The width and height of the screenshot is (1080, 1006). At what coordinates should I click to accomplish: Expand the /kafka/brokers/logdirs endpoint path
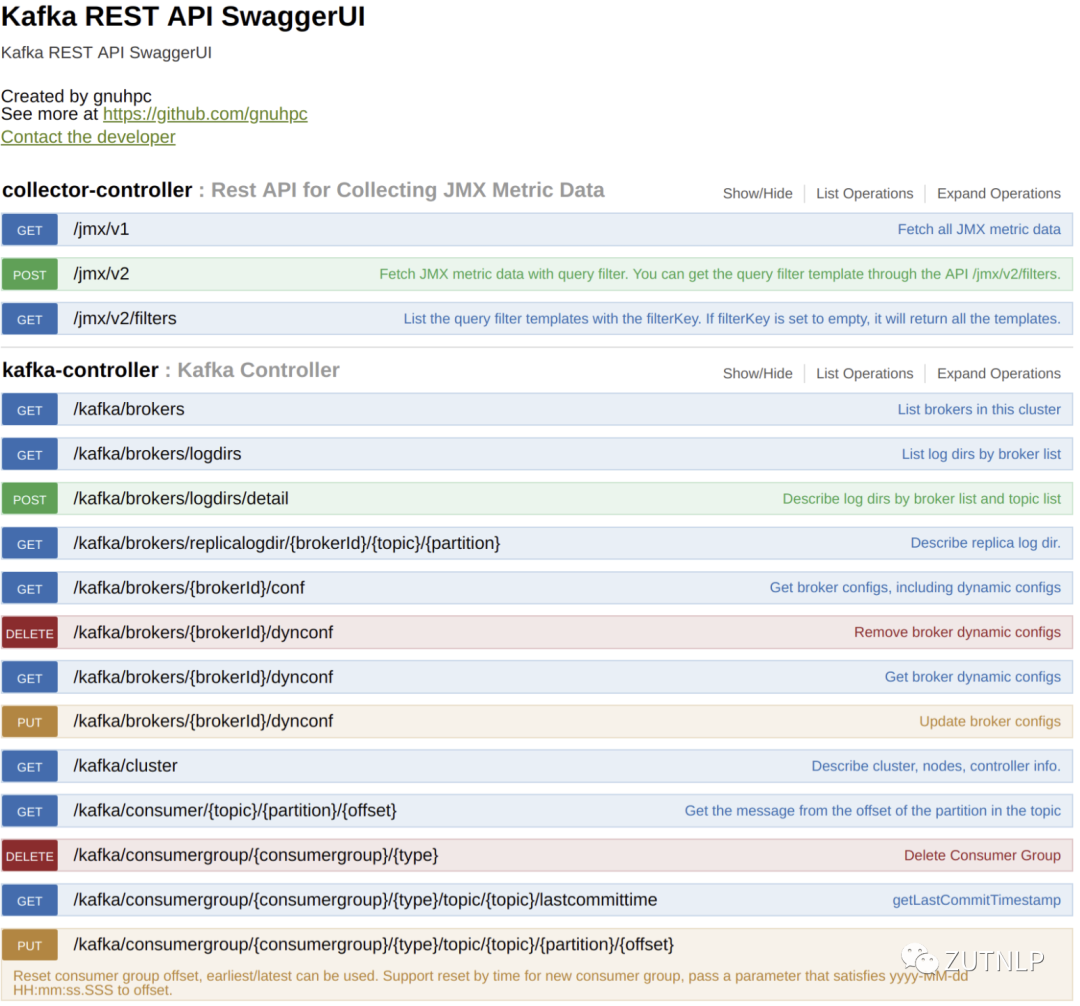tap(157, 454)
